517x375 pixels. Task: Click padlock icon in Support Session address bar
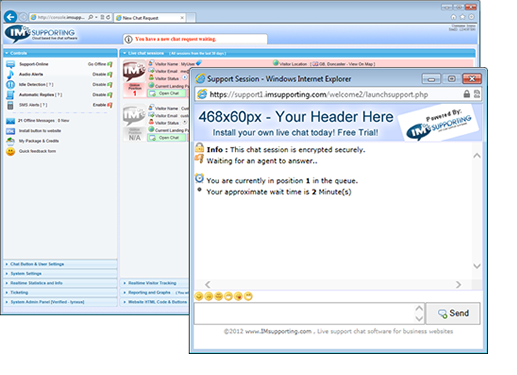pyautogui.click(x=467, y=94)
